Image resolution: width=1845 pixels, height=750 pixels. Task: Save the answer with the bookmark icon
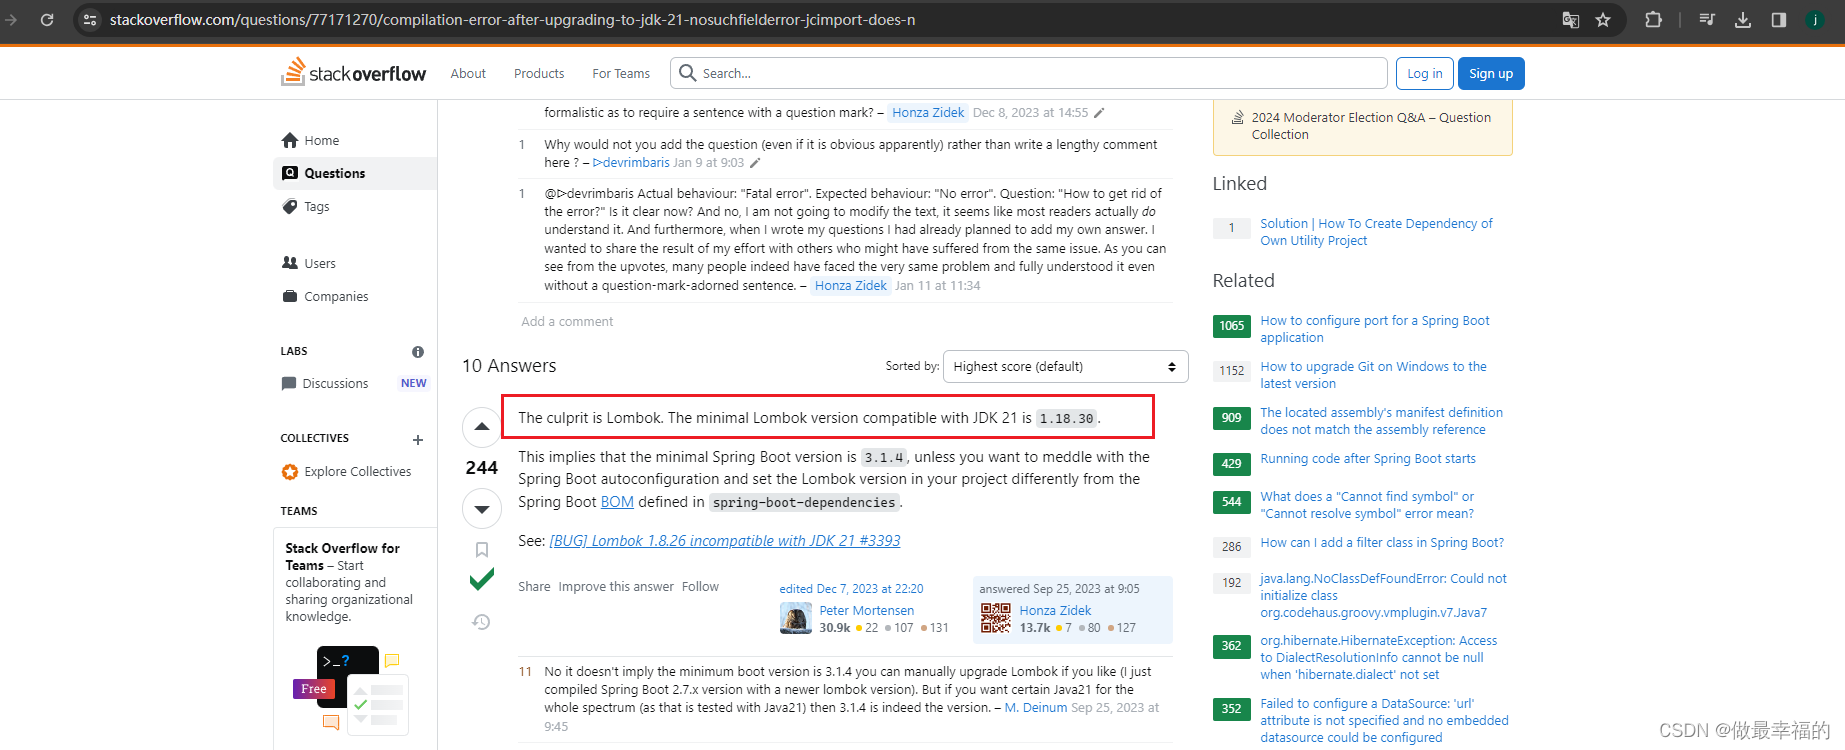pos(481,549)
